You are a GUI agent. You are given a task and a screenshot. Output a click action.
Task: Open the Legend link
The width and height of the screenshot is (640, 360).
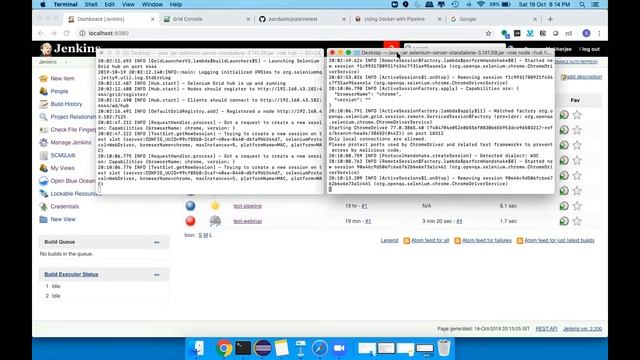point(389,241)
